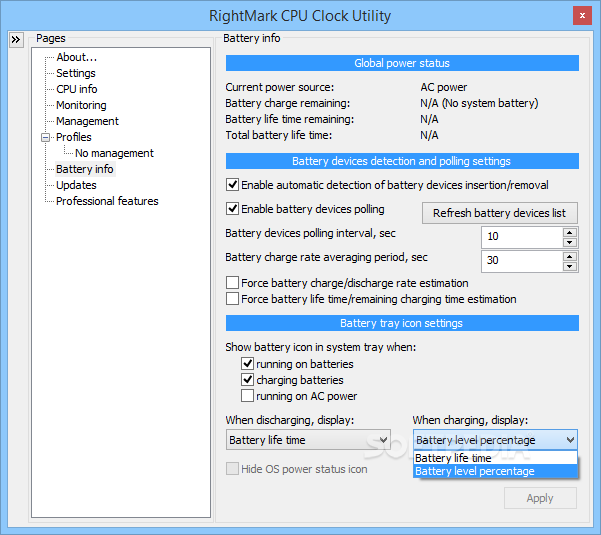This screenshot has width=601, height=535.
Task: Close the RightMark CPU Clock Utility window
Action: [x=582, y=16]
